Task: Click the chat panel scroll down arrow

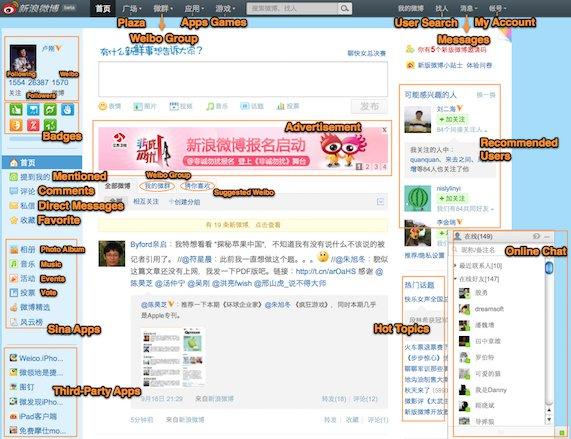Action: 549,420
